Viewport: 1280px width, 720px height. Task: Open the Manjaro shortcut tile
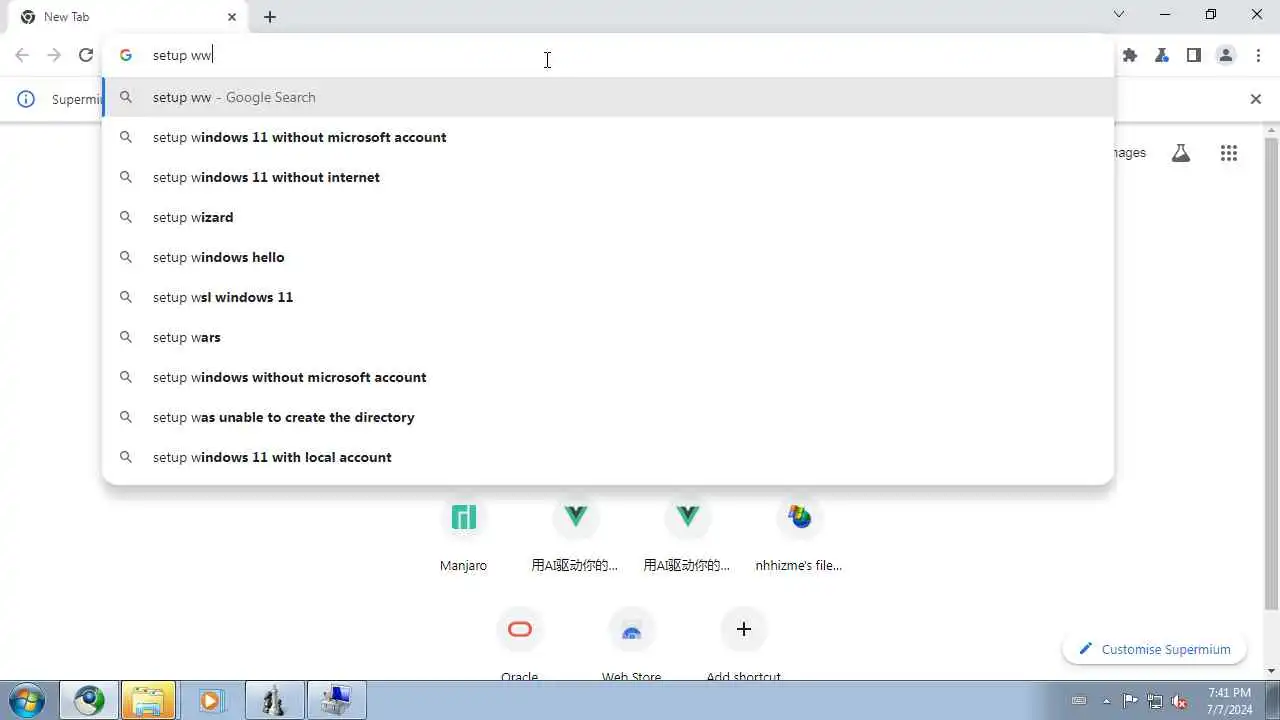coord(463,535)
